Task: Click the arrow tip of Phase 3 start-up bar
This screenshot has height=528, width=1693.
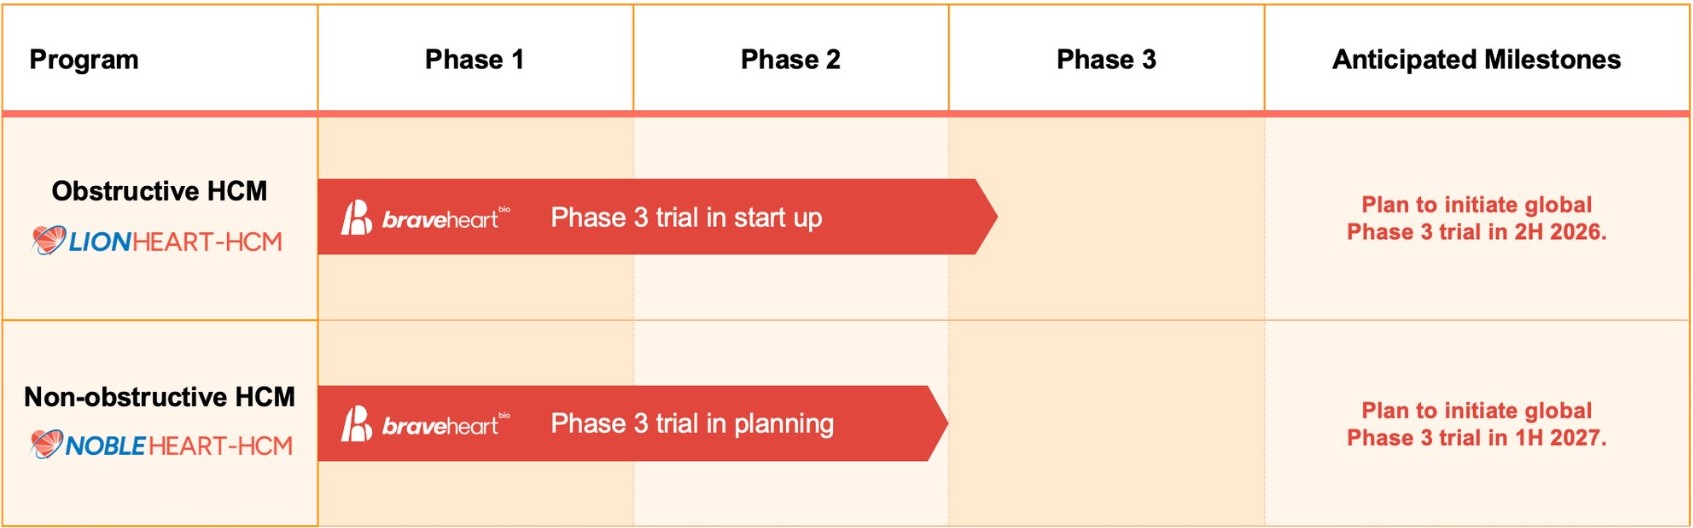Action: coord(986,217)
